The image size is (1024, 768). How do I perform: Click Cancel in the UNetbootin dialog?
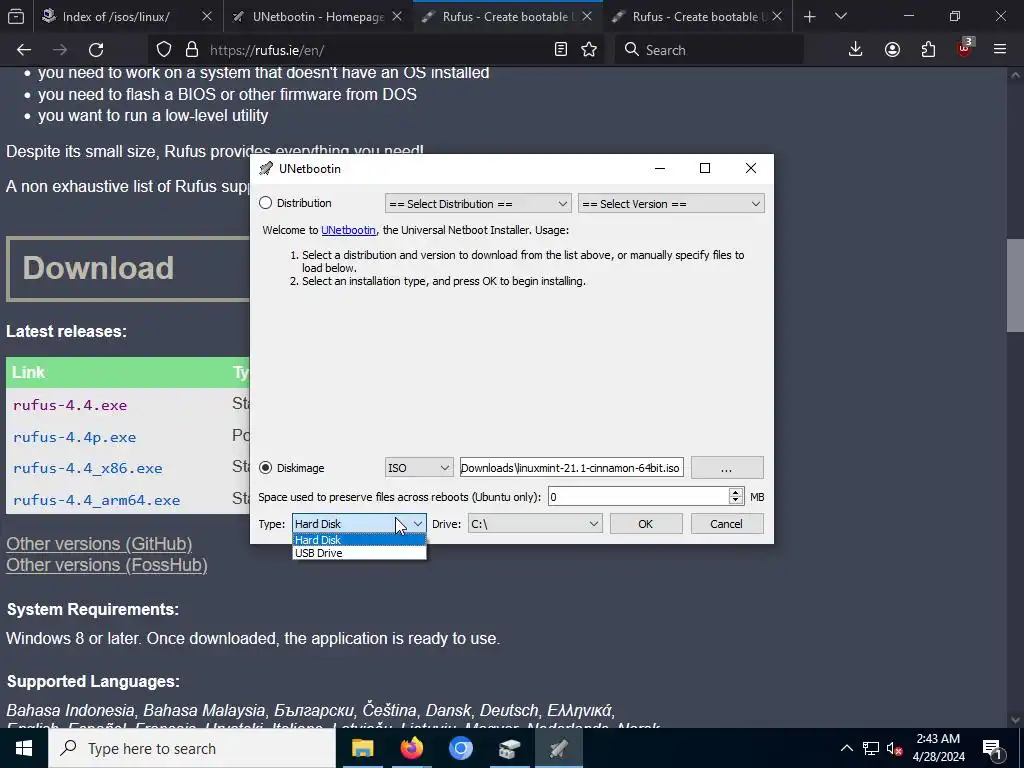(x=727, y=524)
